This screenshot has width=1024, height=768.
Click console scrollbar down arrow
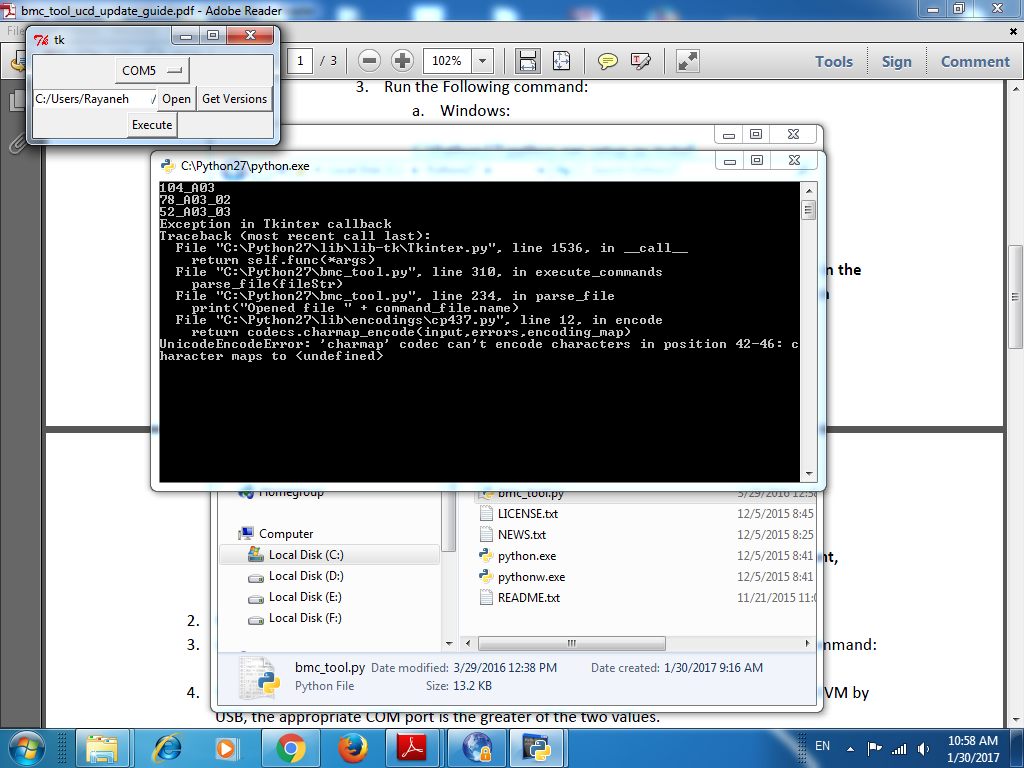[808, 474]
